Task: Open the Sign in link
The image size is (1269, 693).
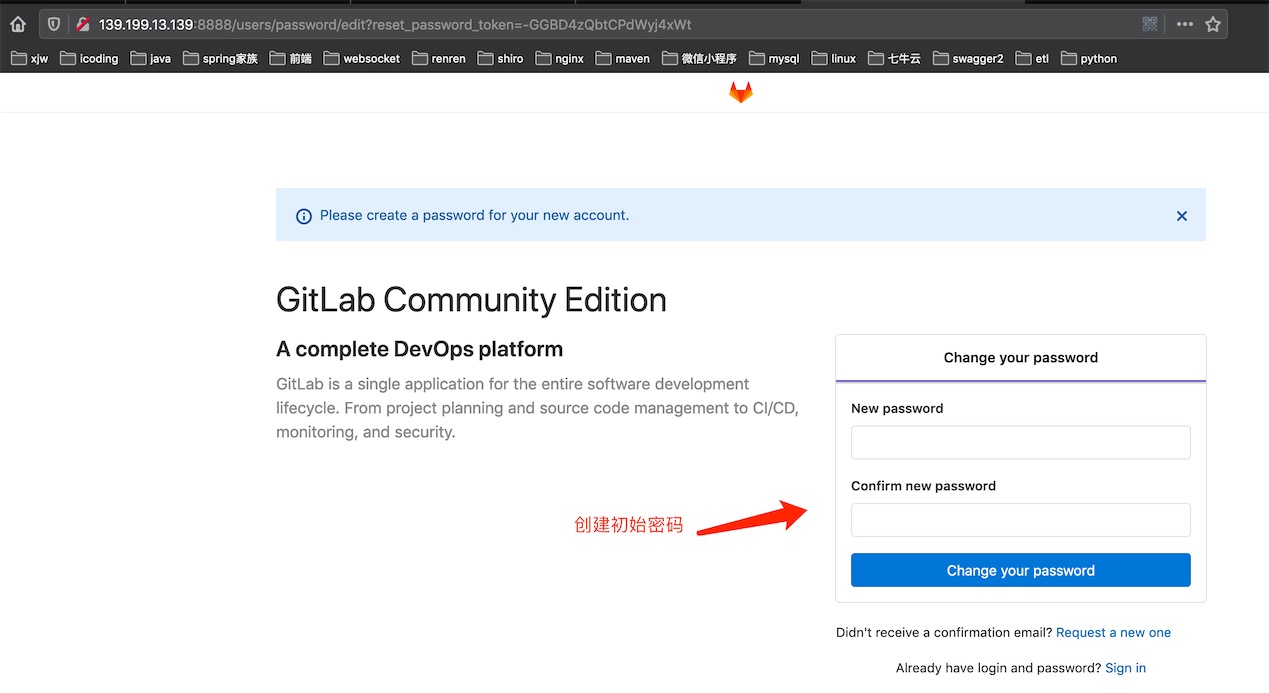Action: (x=1126, y=668)
